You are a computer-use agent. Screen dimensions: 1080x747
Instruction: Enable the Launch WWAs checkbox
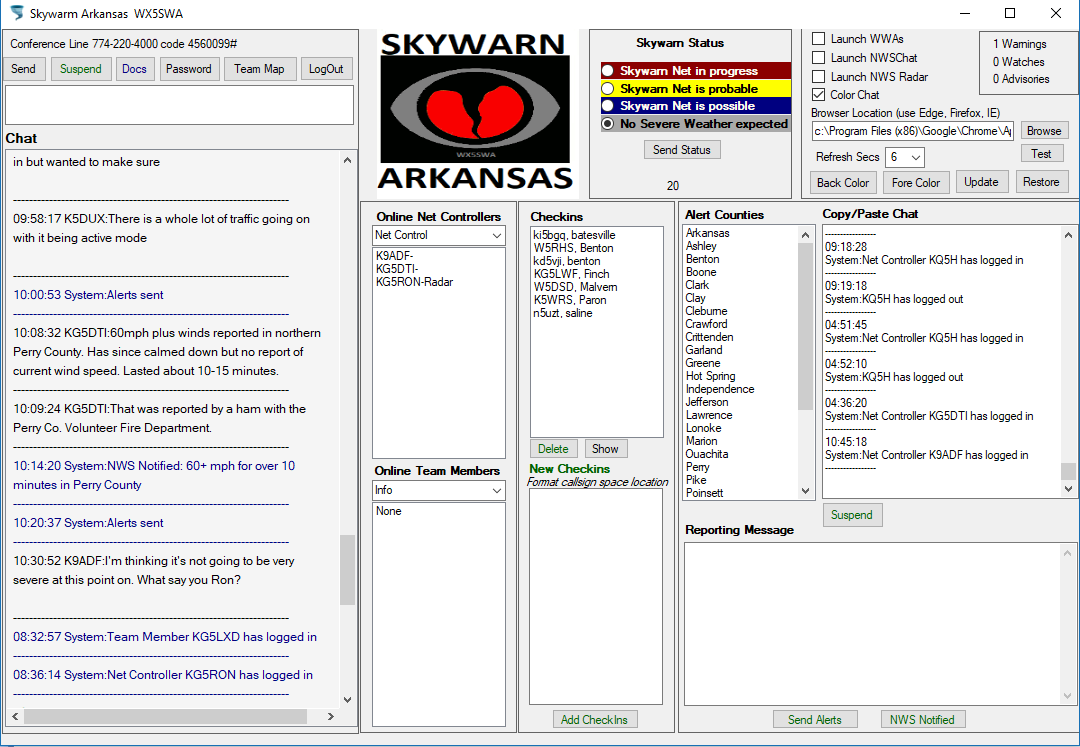pyautogui.click(x=819, y=39)
